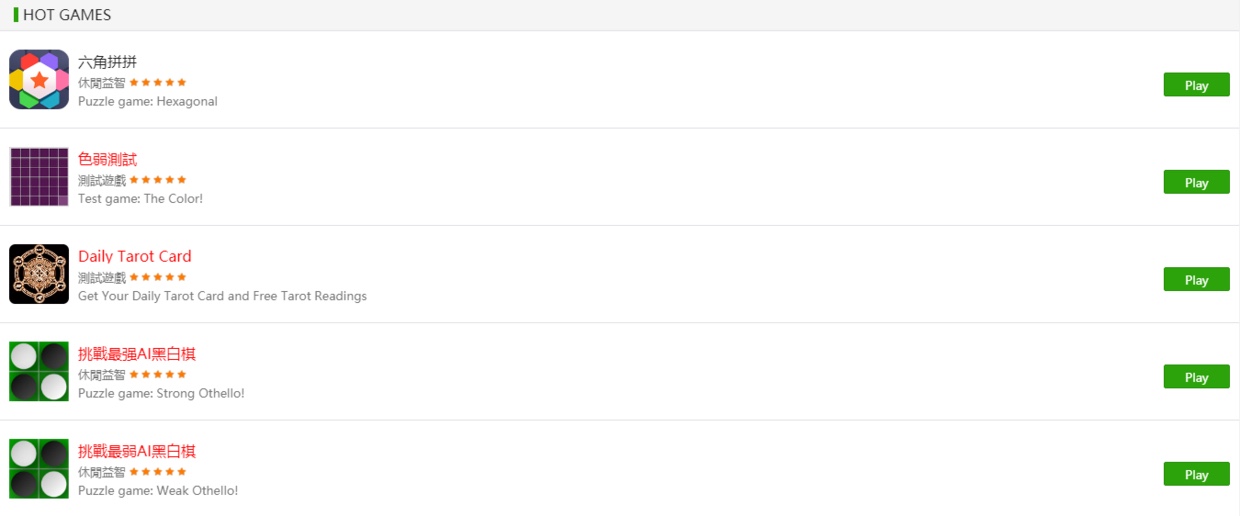Viewport: 1240px width, 516px height.
Task: Click the purple color grid game icon
Action: [39, 176]
